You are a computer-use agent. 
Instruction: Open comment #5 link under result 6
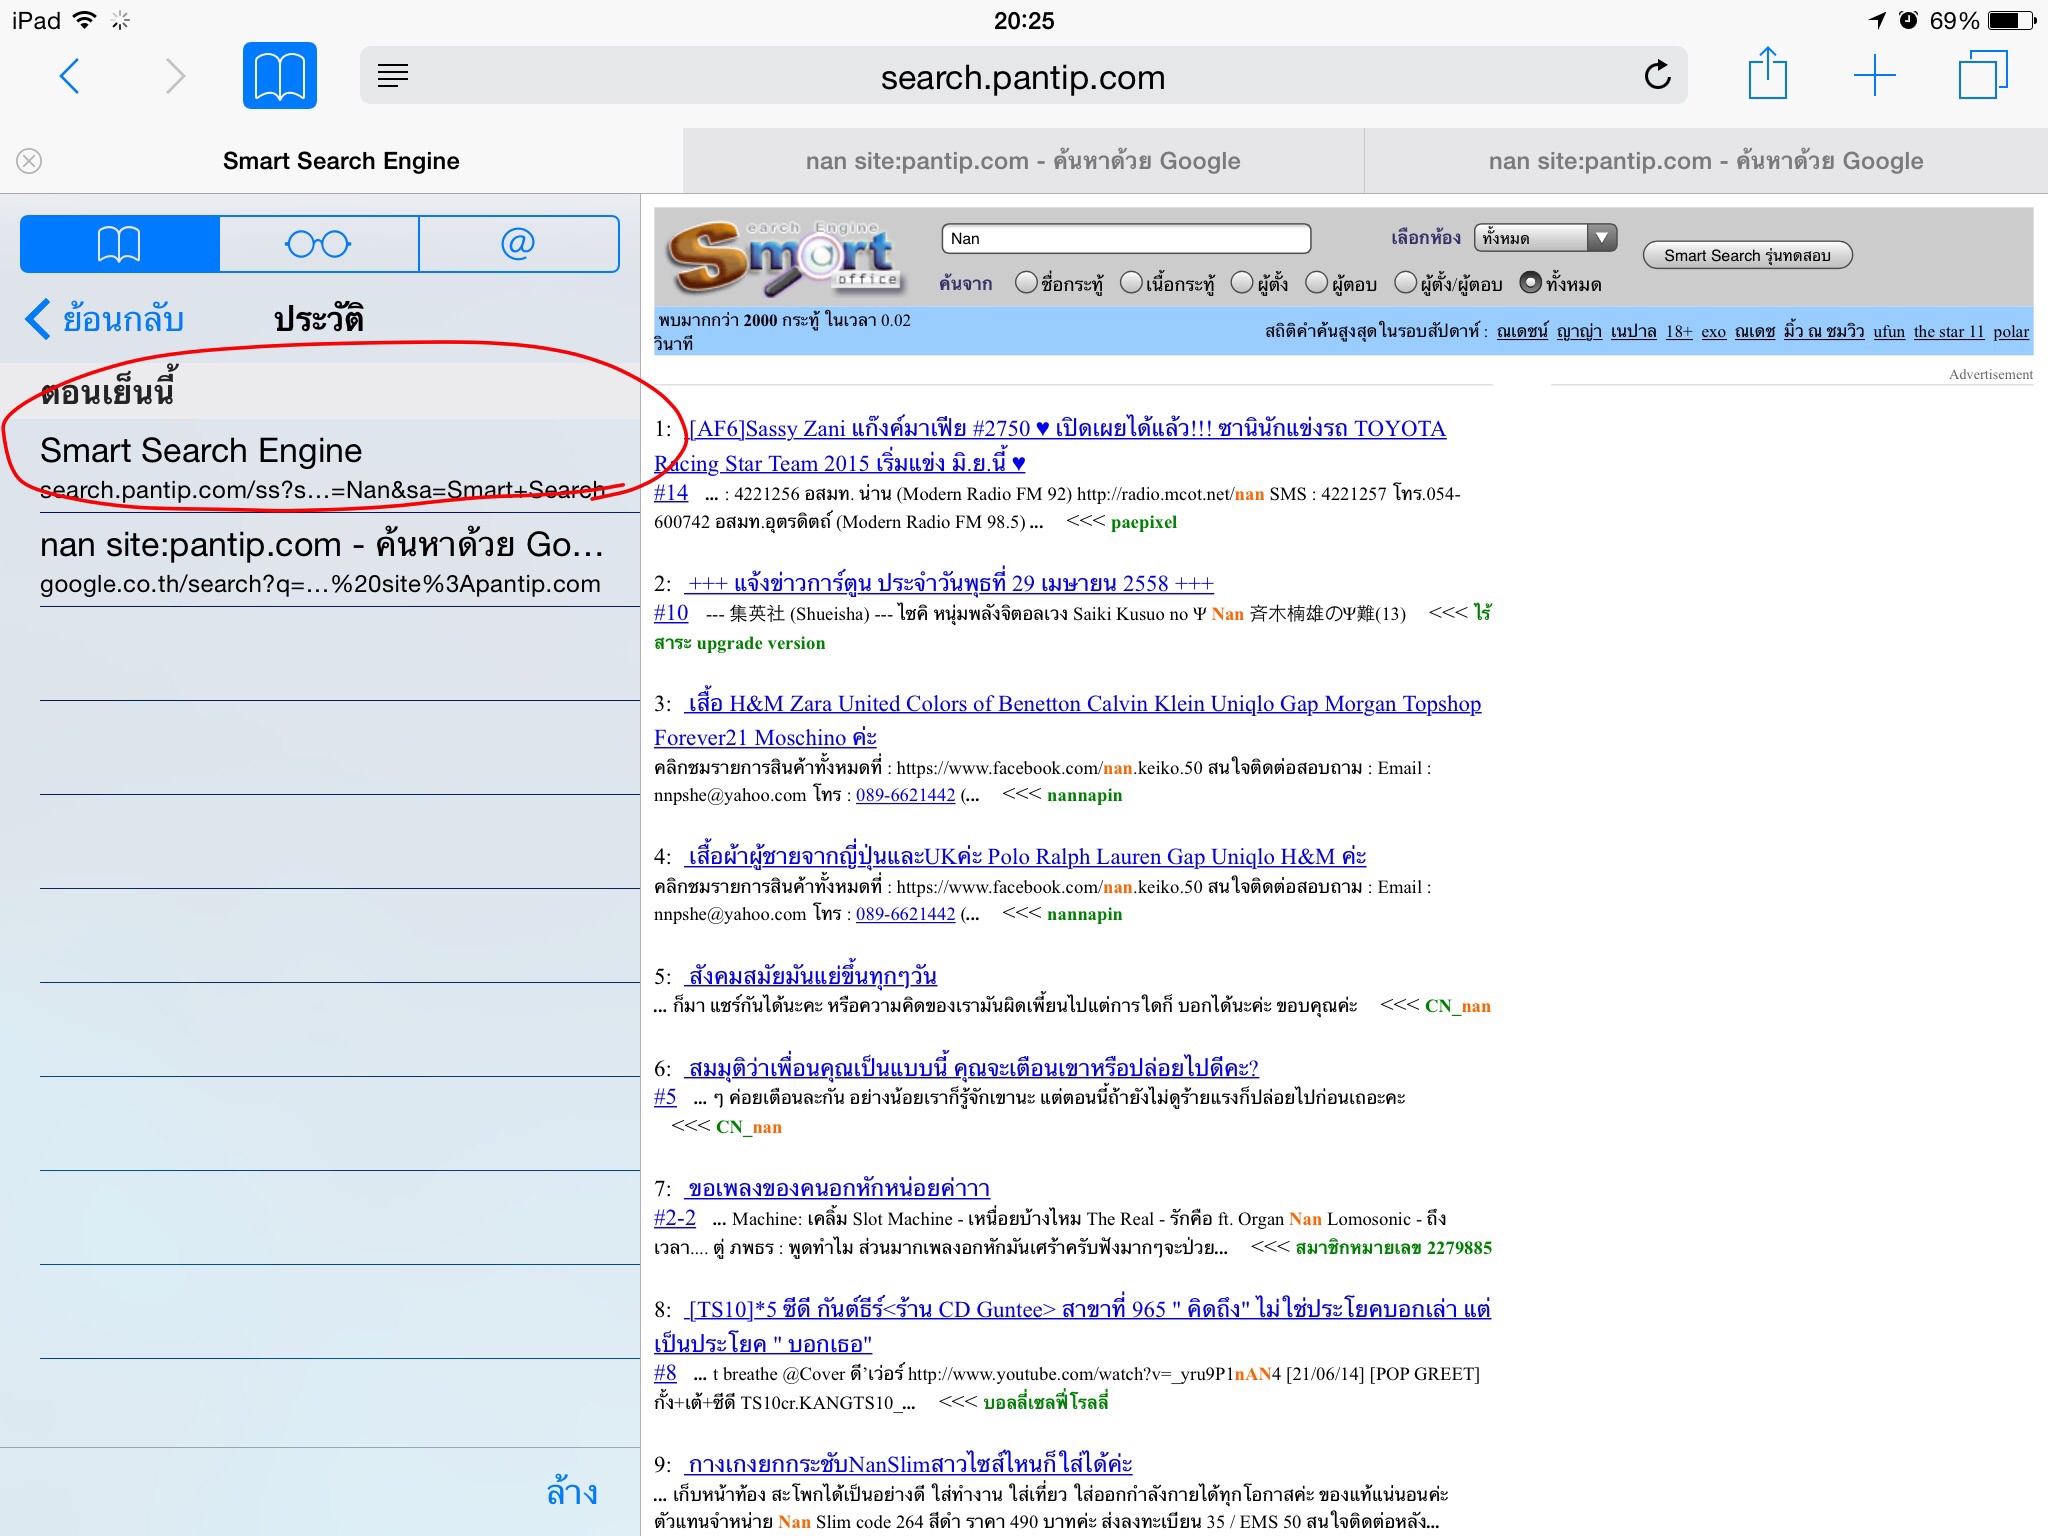(665, 1097)
